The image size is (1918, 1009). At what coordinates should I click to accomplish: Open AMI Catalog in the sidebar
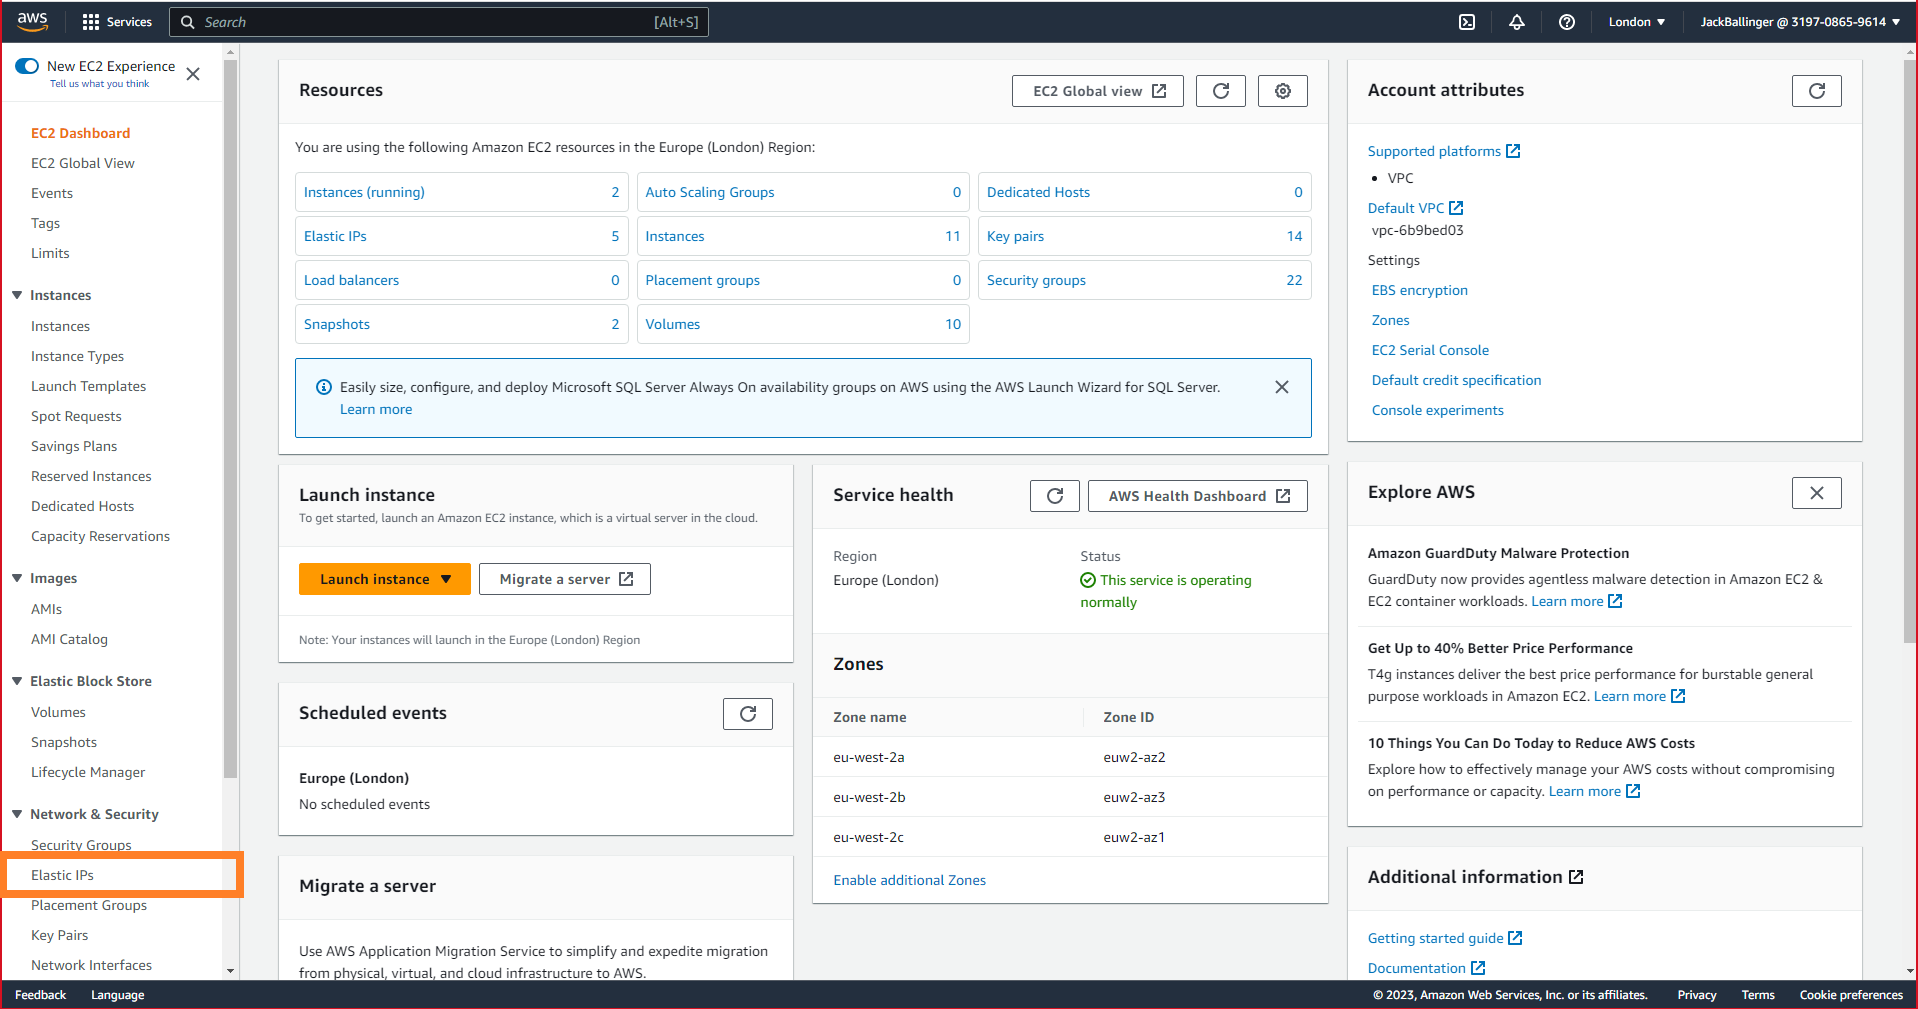69,639
